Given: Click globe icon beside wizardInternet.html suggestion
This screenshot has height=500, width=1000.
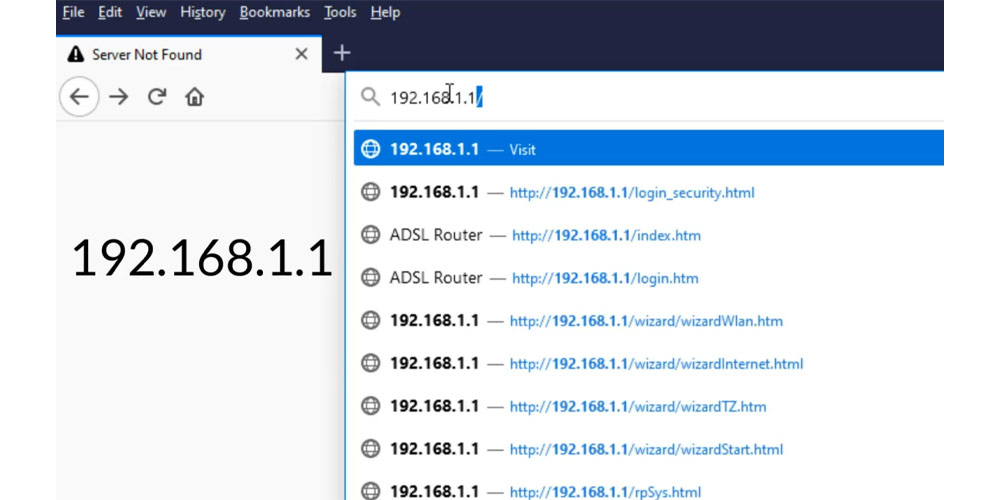Looking at the screenshot, I should 371,364.
